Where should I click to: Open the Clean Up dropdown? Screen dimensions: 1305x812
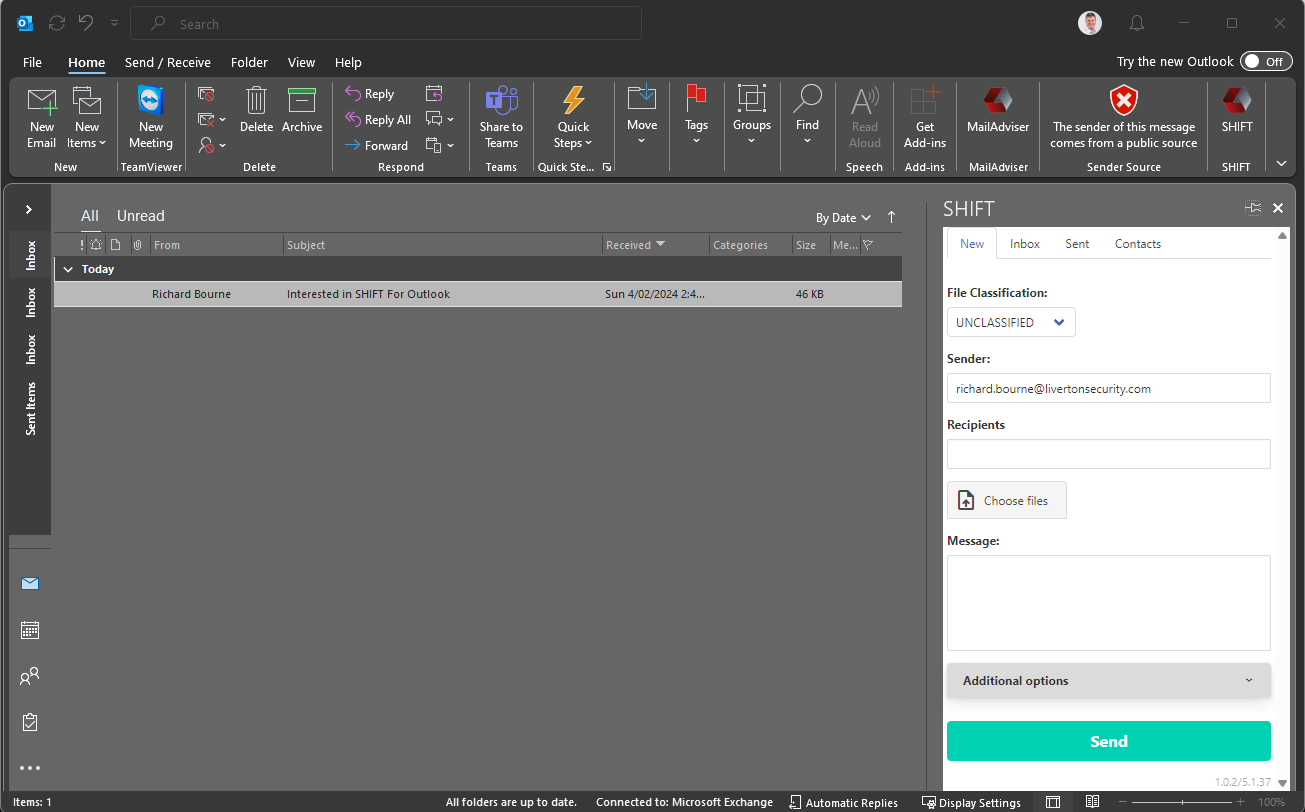pyautogui.click(x=212, y=120)
